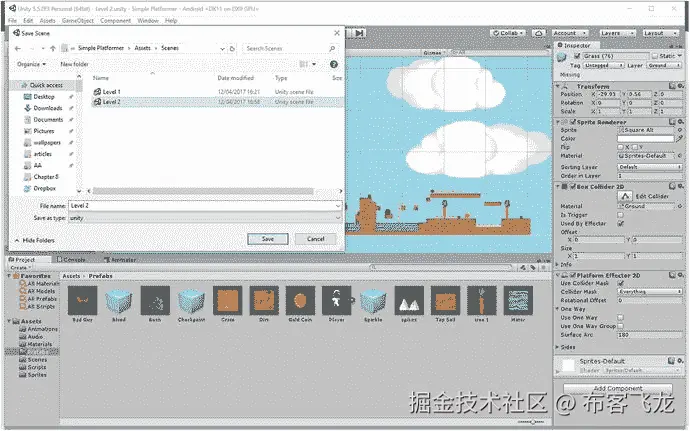Toggle the Use Collider Mask checkbox
The width and height of the screenshot is (690, 431).
620,283
